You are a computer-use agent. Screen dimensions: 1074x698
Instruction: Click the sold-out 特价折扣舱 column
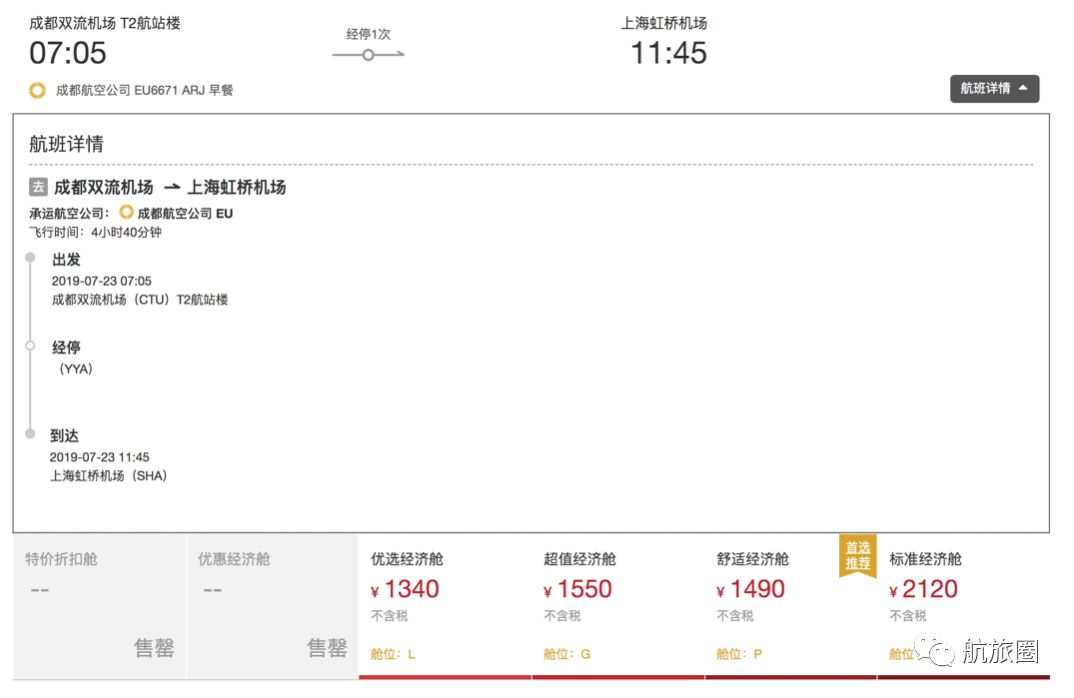pos(95,600)
